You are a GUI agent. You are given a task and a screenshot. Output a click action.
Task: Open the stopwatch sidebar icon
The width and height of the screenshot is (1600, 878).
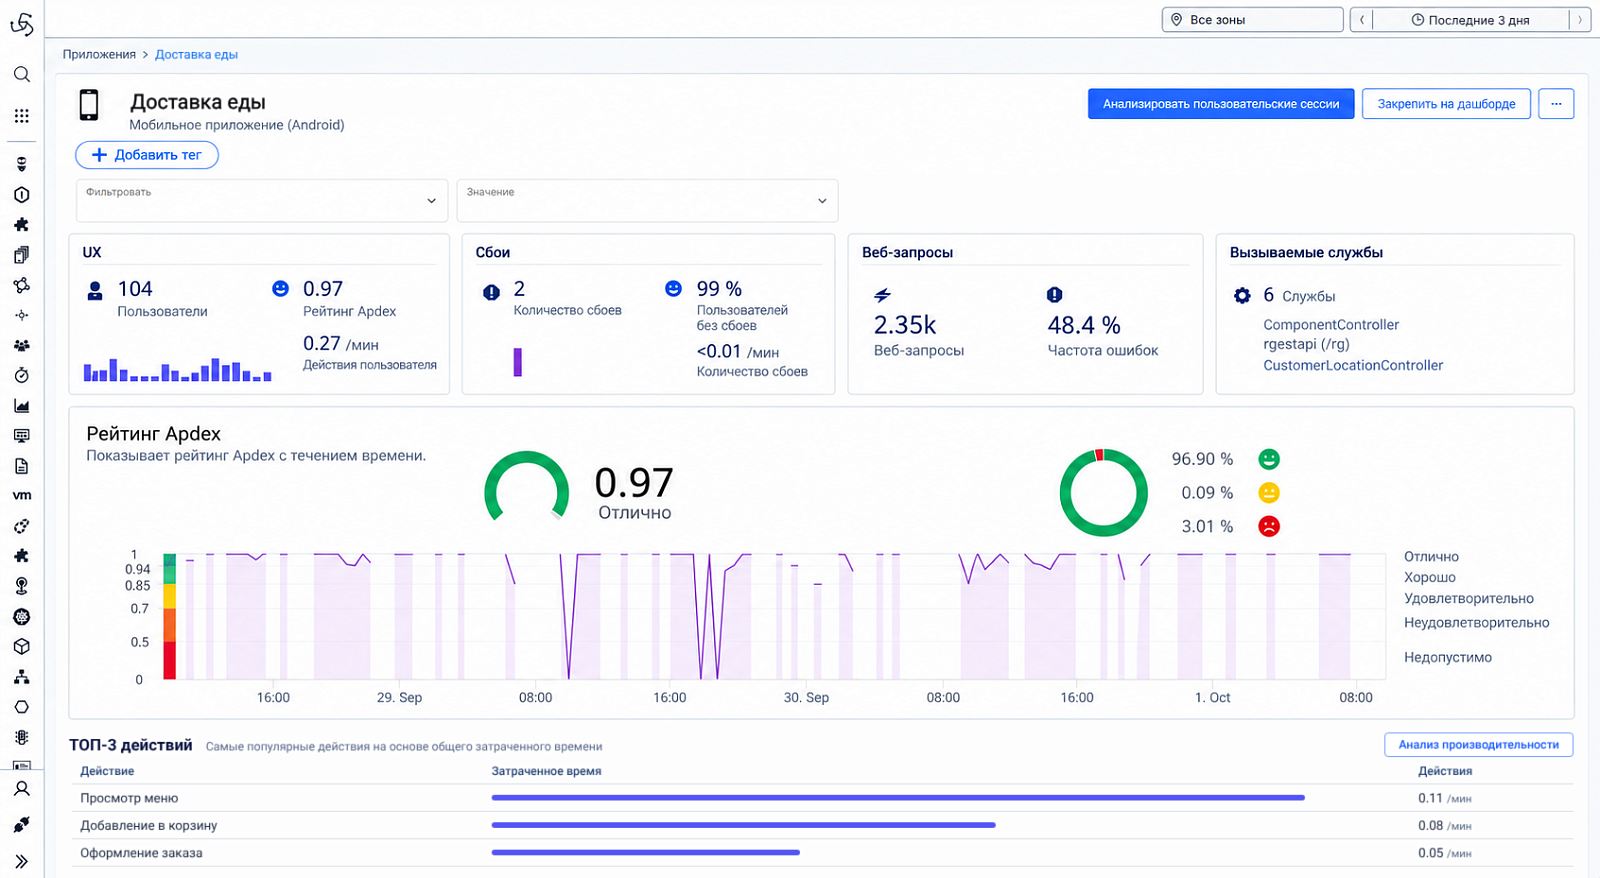click(x=21, y=375)
